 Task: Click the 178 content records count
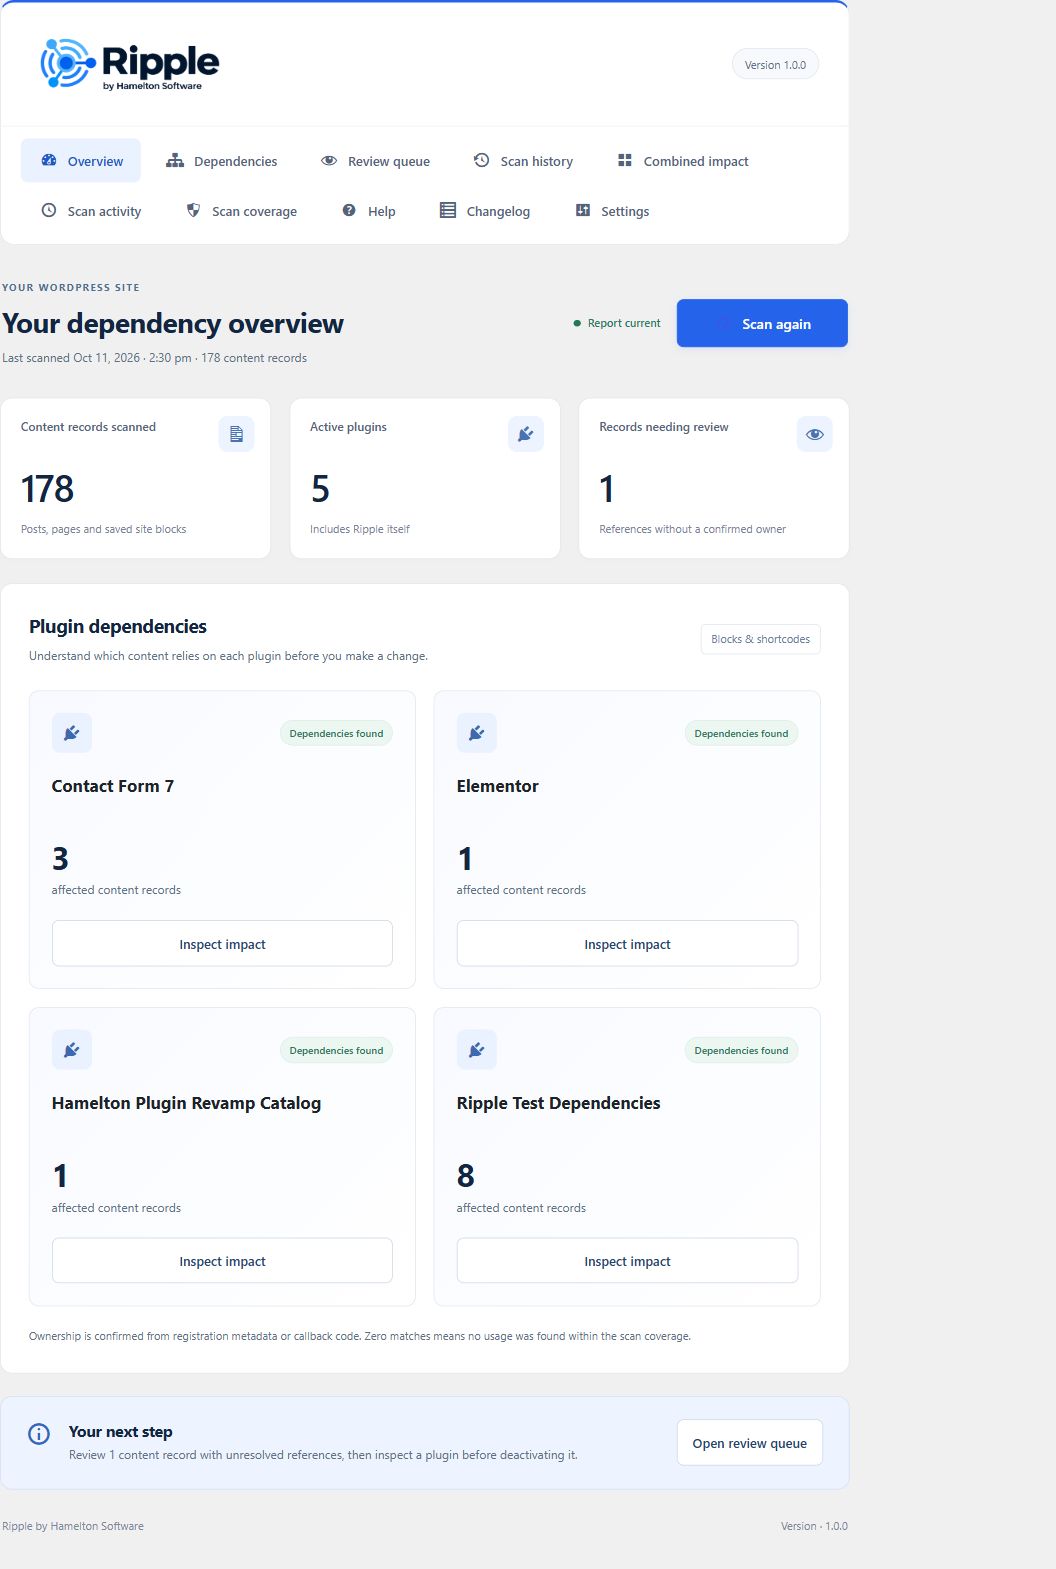coord(47,489)
